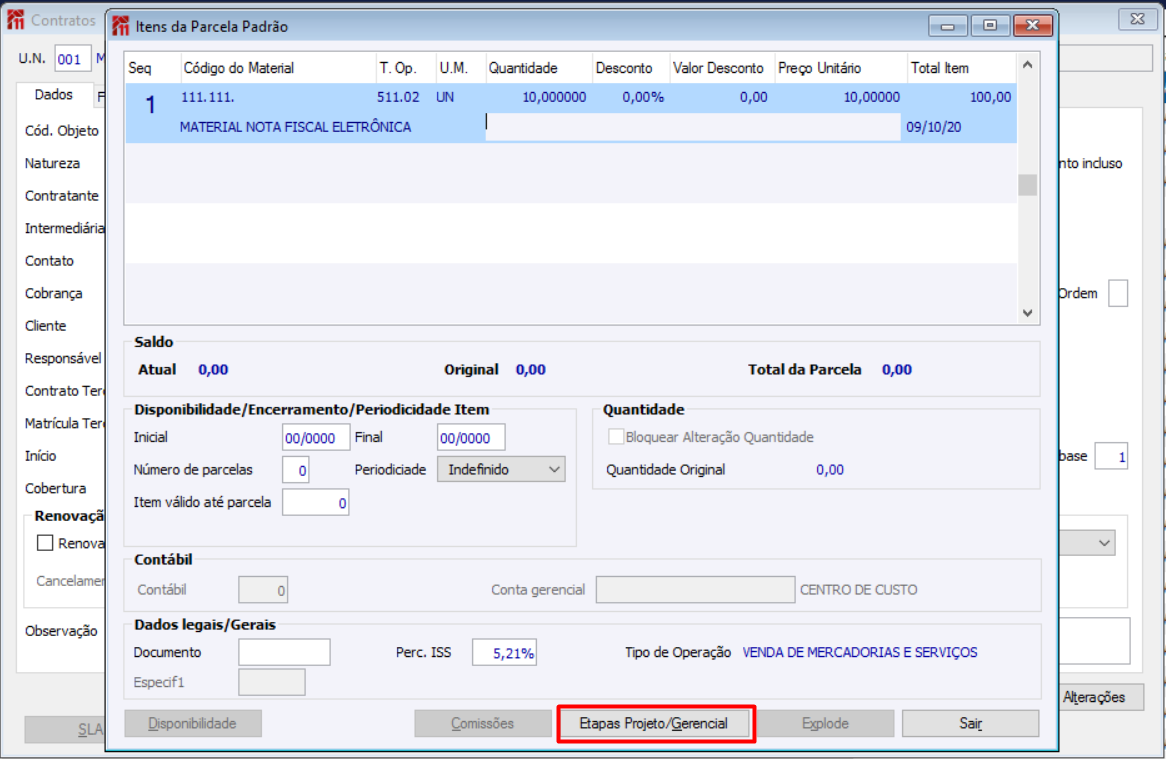Click the Número de parcelas field

click(296, 470)
